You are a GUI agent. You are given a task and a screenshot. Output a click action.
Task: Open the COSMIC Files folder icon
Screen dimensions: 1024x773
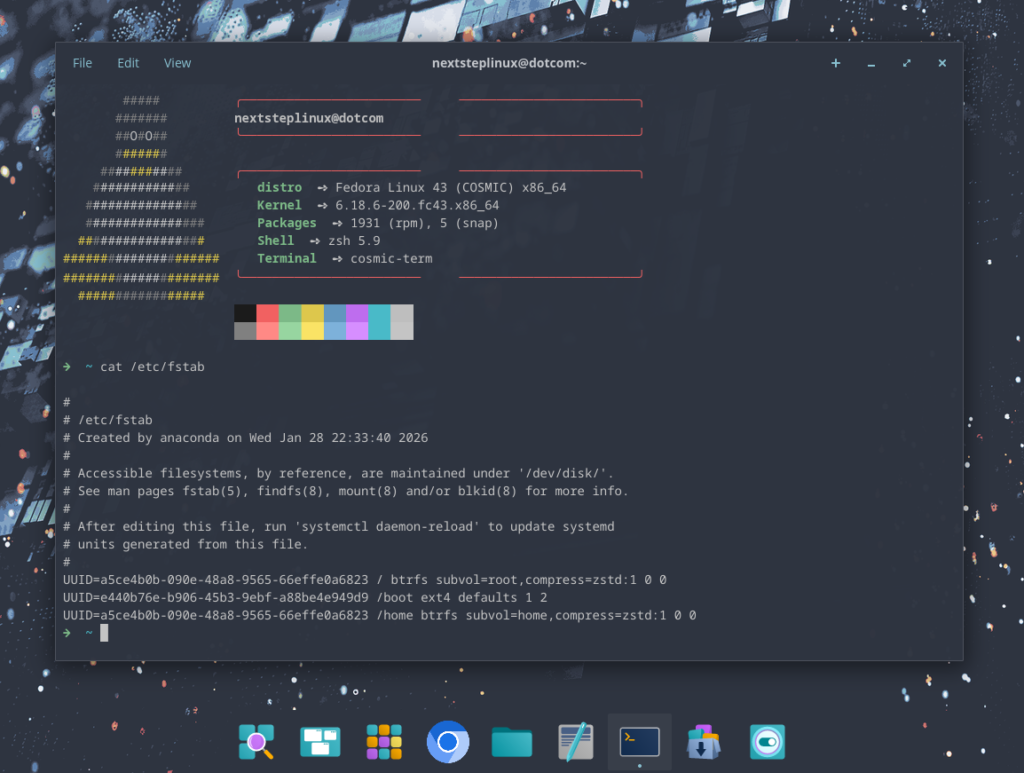[512, 742]
